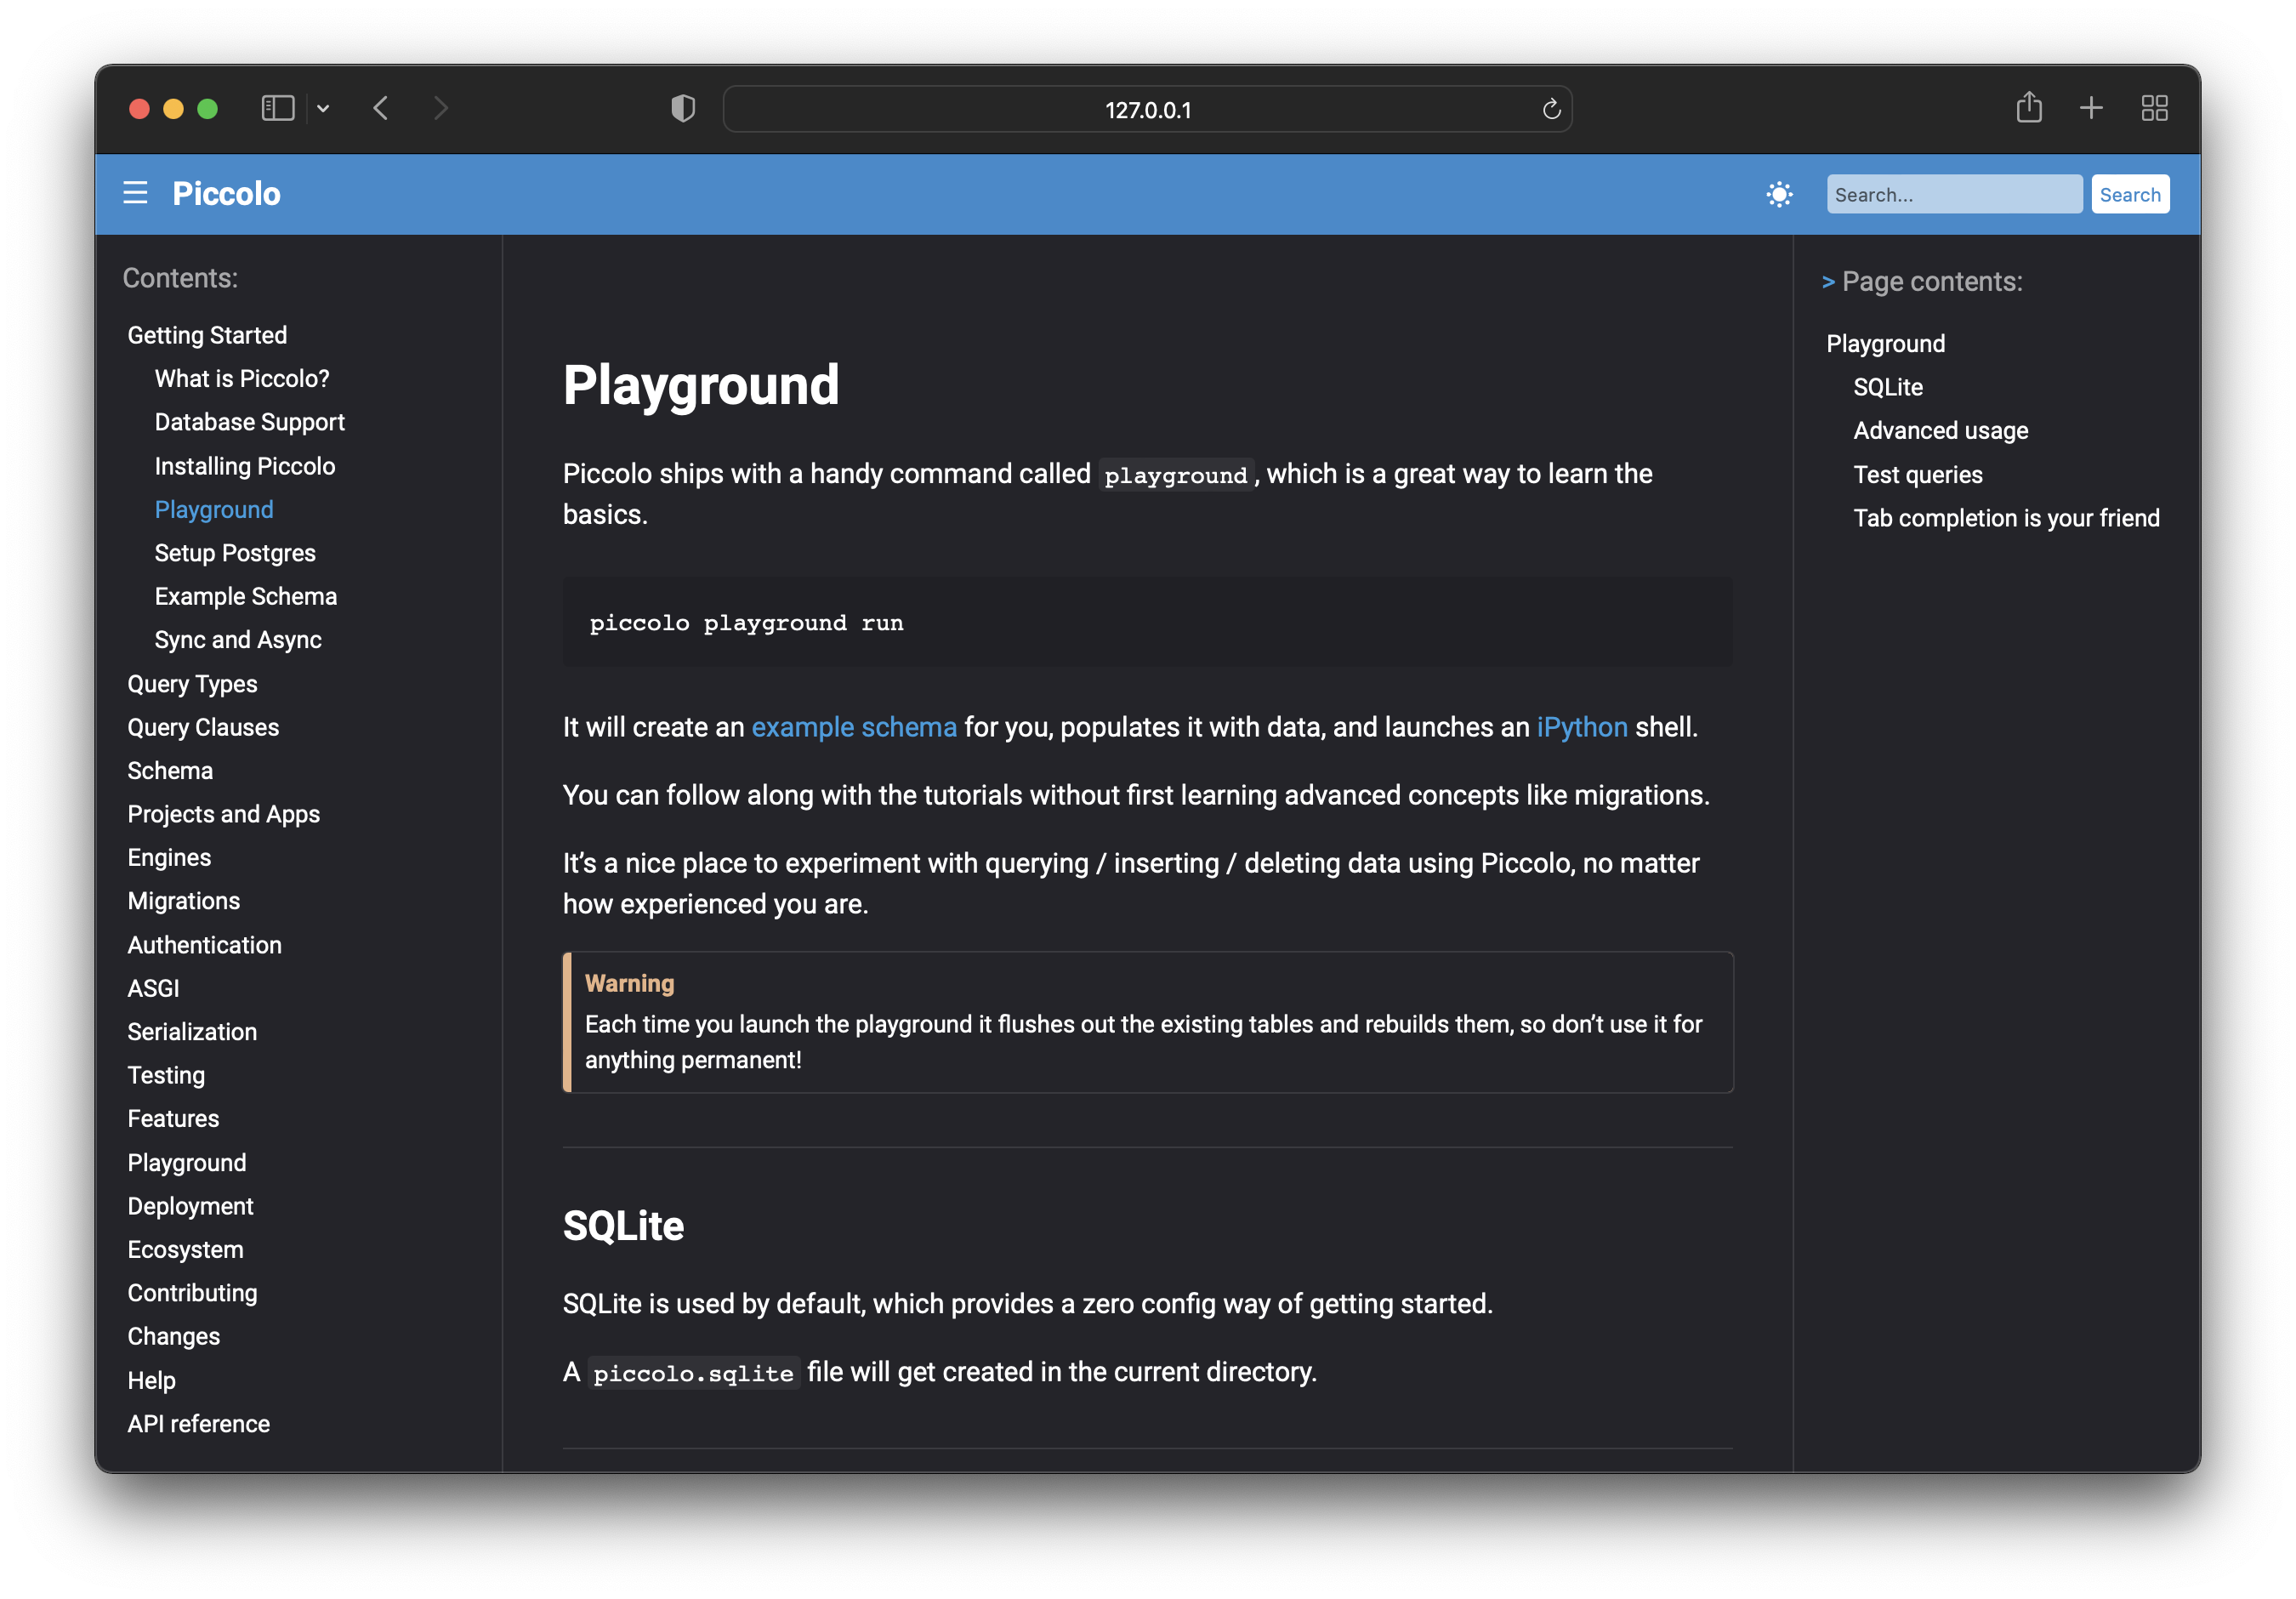Follow the iPython link
Viewport: 2296px width, 1599px height.
1581,727
